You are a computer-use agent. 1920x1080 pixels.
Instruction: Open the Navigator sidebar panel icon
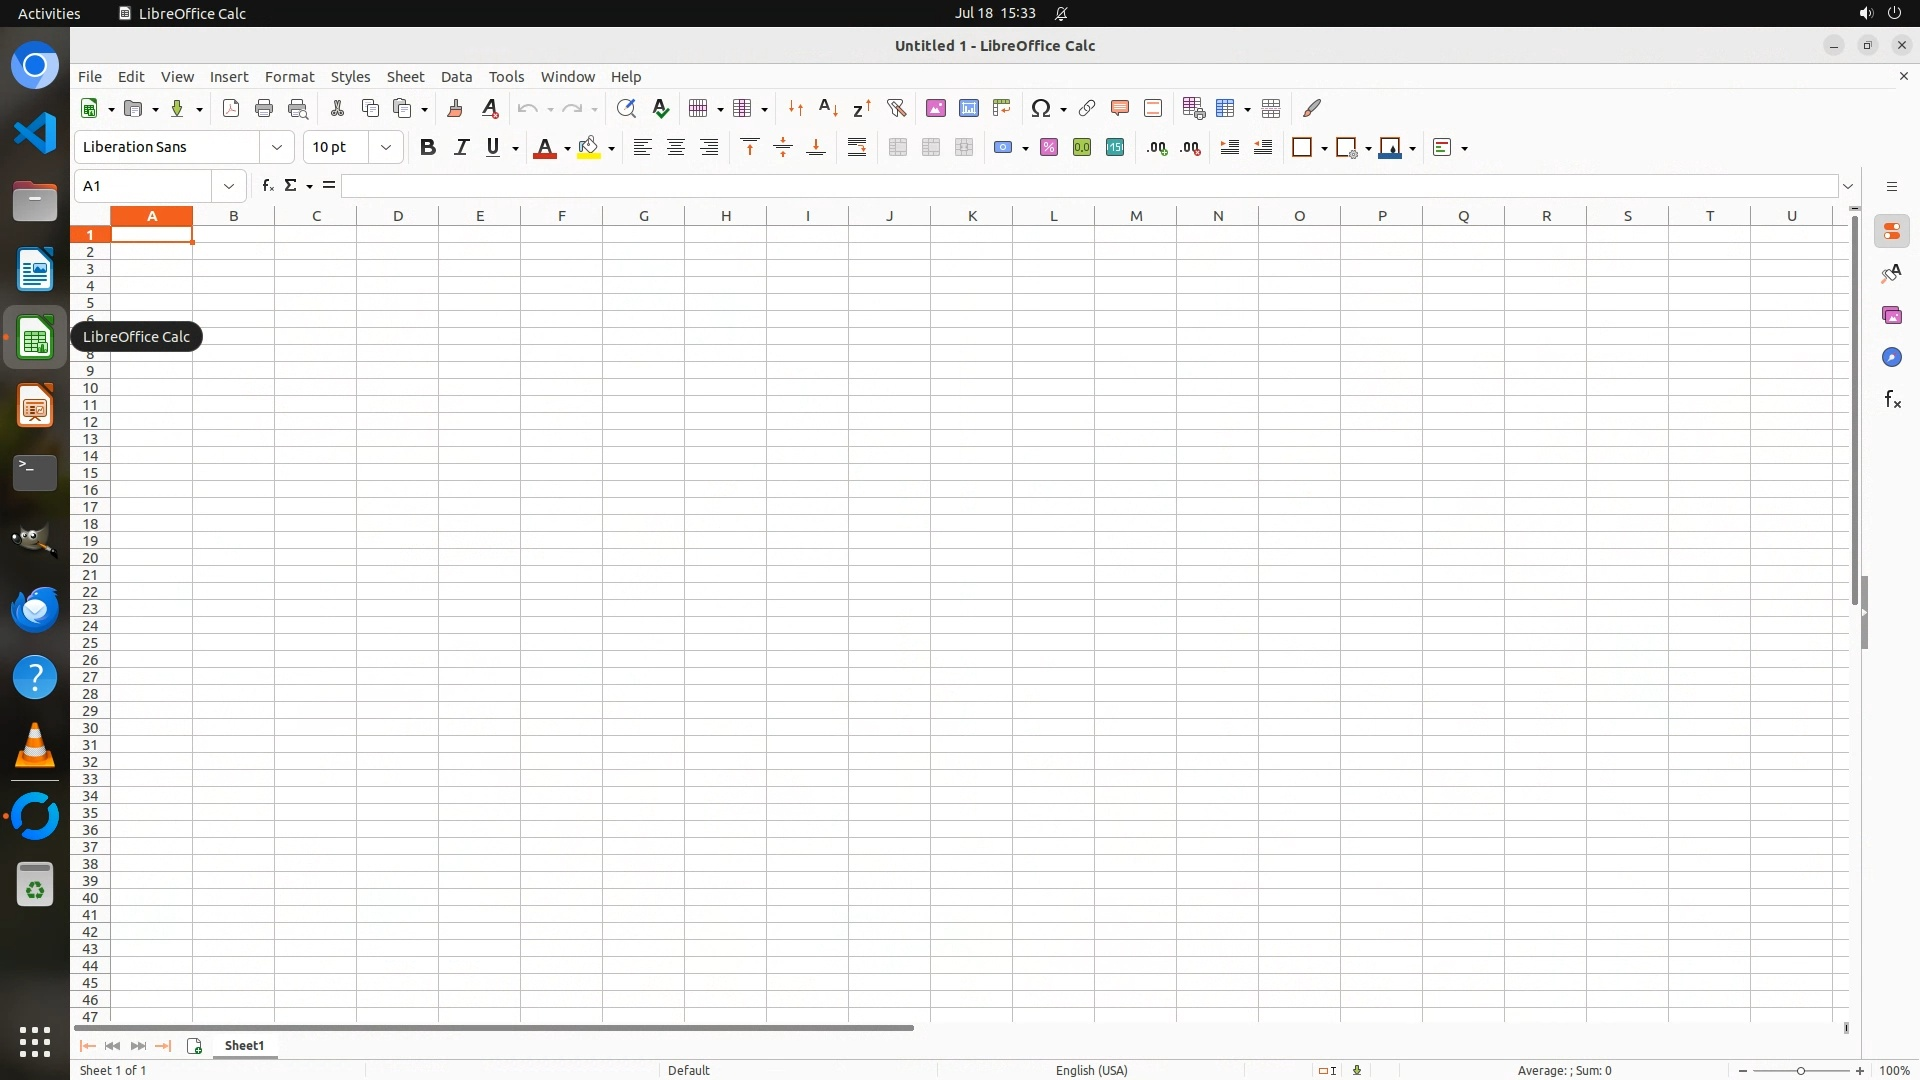coord(1892,358)
